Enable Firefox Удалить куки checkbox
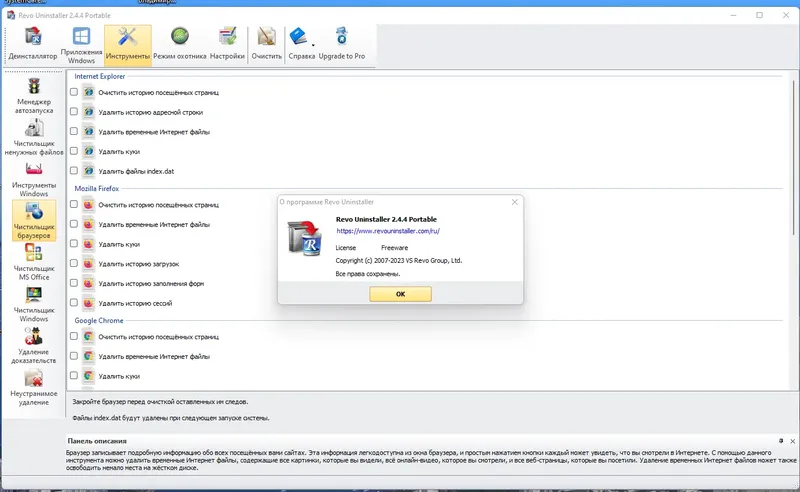The height and width of the screenshot is (492, 800). click(74, 243)
